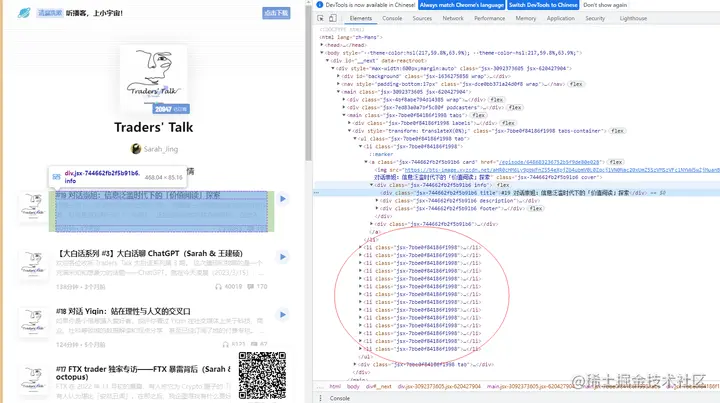This screenshot has height=403, width=720.
Task: Play episode #19 对话崇姐
Action: pos(283,199)
